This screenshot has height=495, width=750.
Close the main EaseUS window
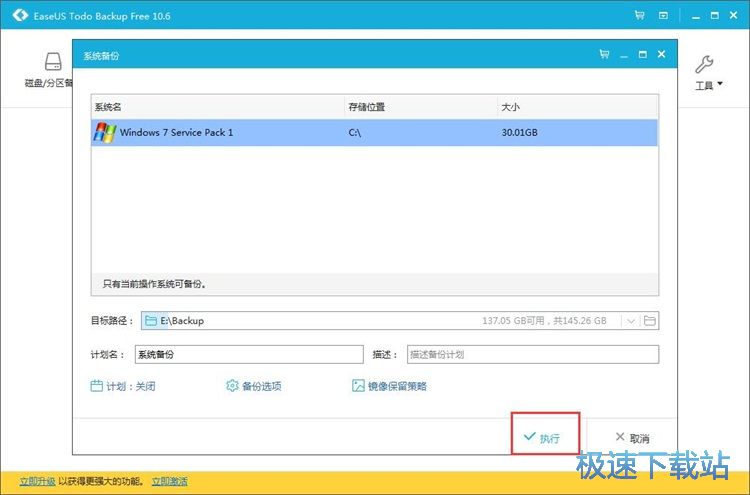[734, 15]
